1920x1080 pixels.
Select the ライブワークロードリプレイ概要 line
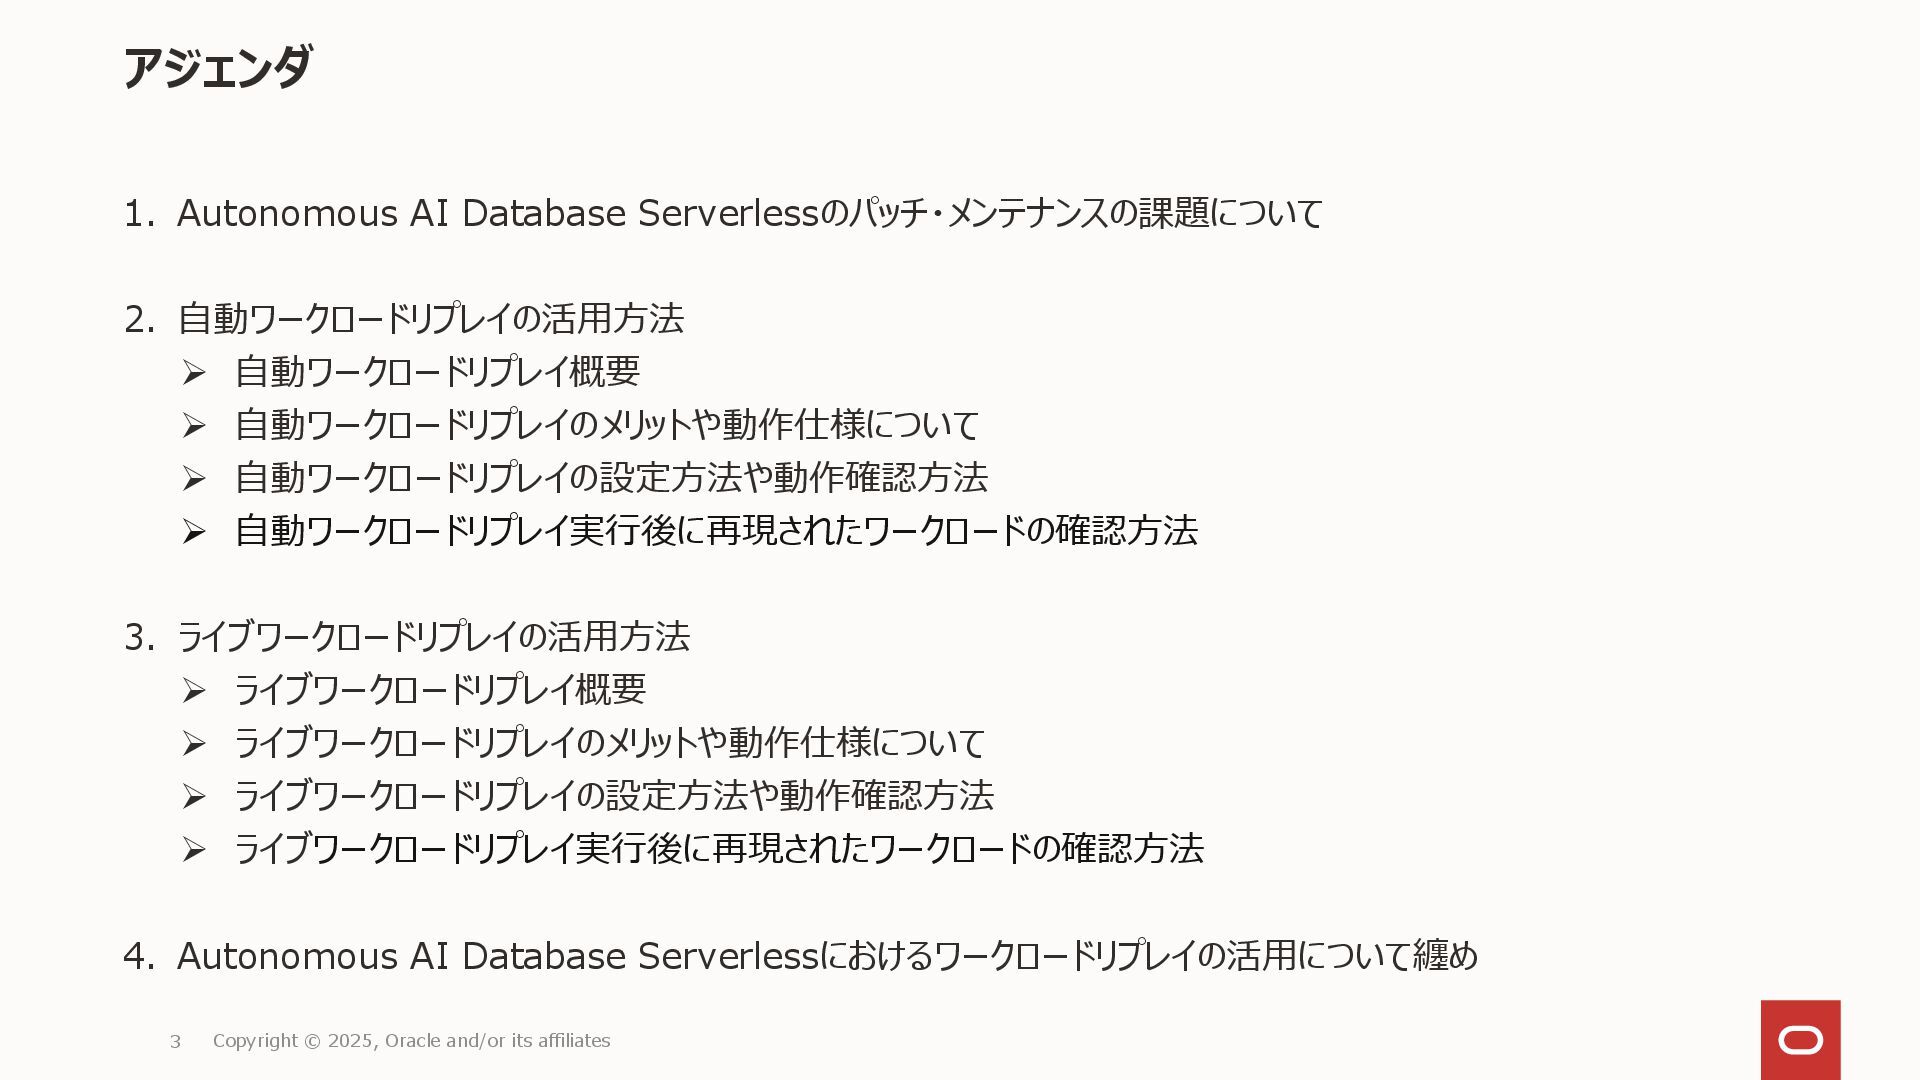(440, 690)
